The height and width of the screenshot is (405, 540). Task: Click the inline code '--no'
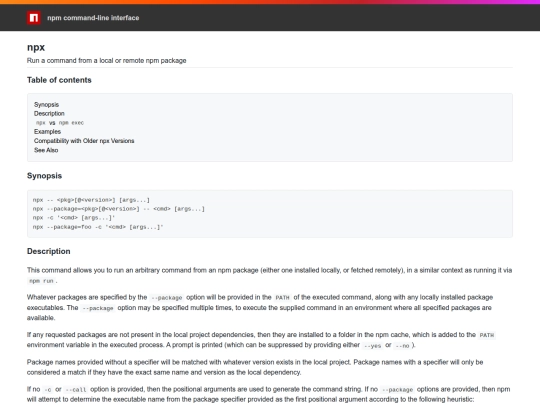(402, 346)
